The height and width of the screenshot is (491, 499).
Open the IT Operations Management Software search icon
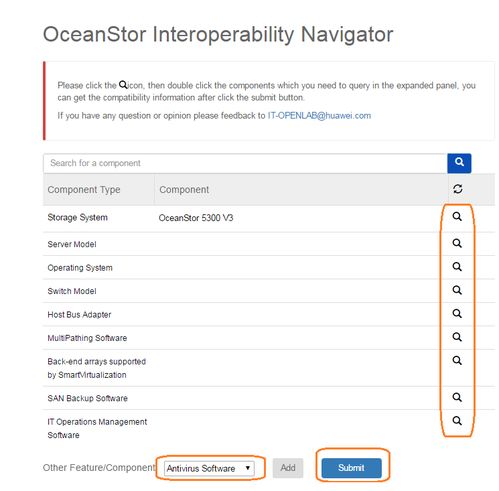coord(457,421)
